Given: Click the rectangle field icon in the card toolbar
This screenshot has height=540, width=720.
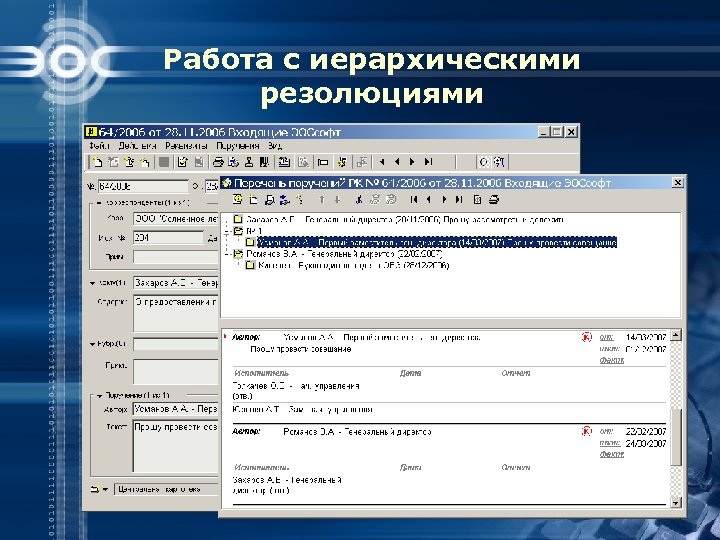Looking at the screenshot, I should click(x=323, y=162).
